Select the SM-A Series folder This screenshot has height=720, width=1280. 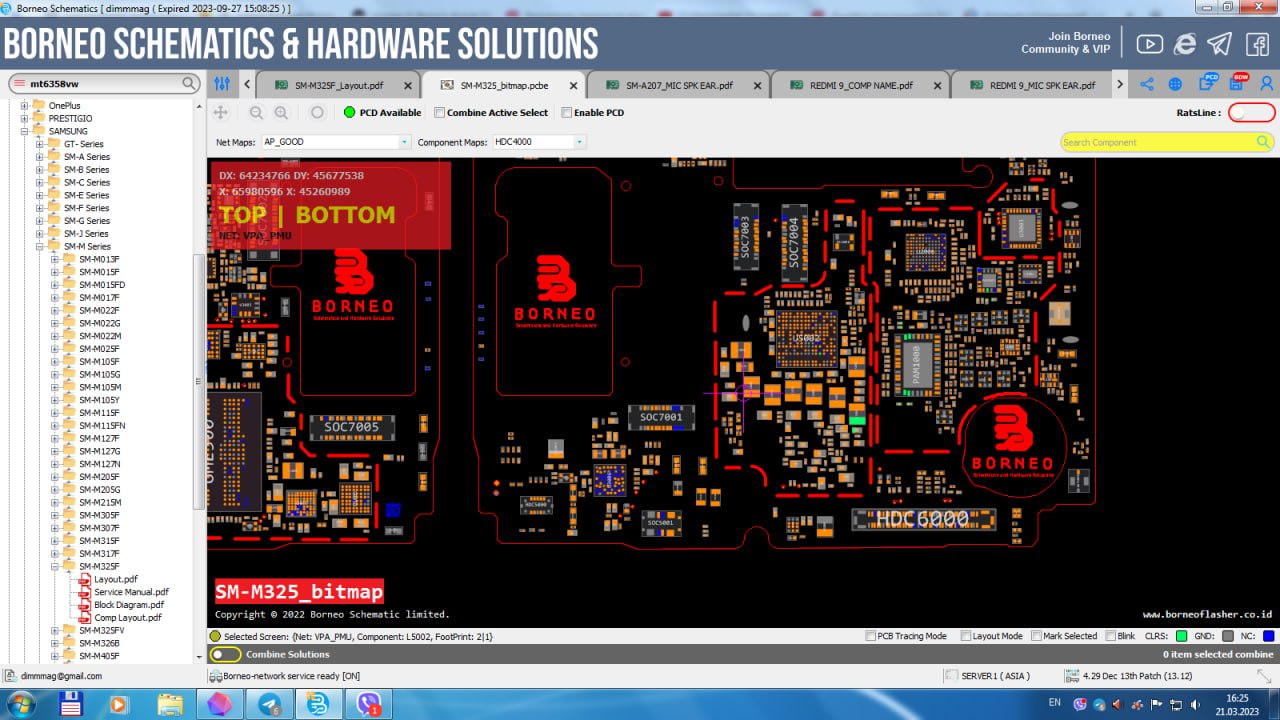tap(86, 157)
